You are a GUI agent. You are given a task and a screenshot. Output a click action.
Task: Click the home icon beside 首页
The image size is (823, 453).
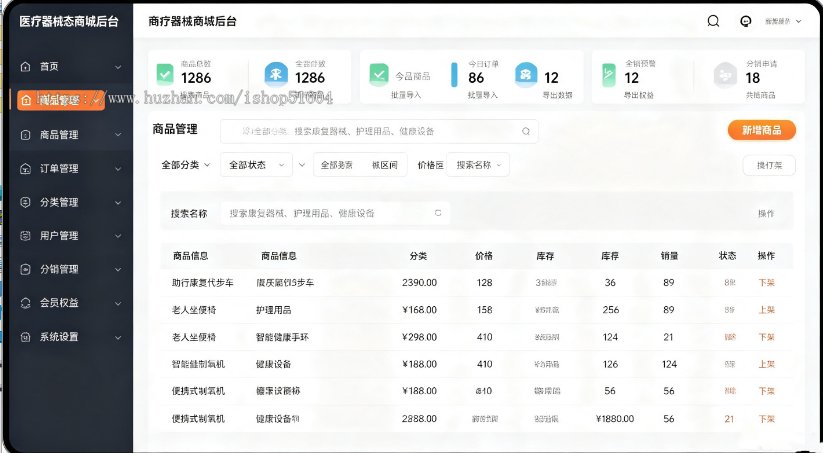(25, 67)
